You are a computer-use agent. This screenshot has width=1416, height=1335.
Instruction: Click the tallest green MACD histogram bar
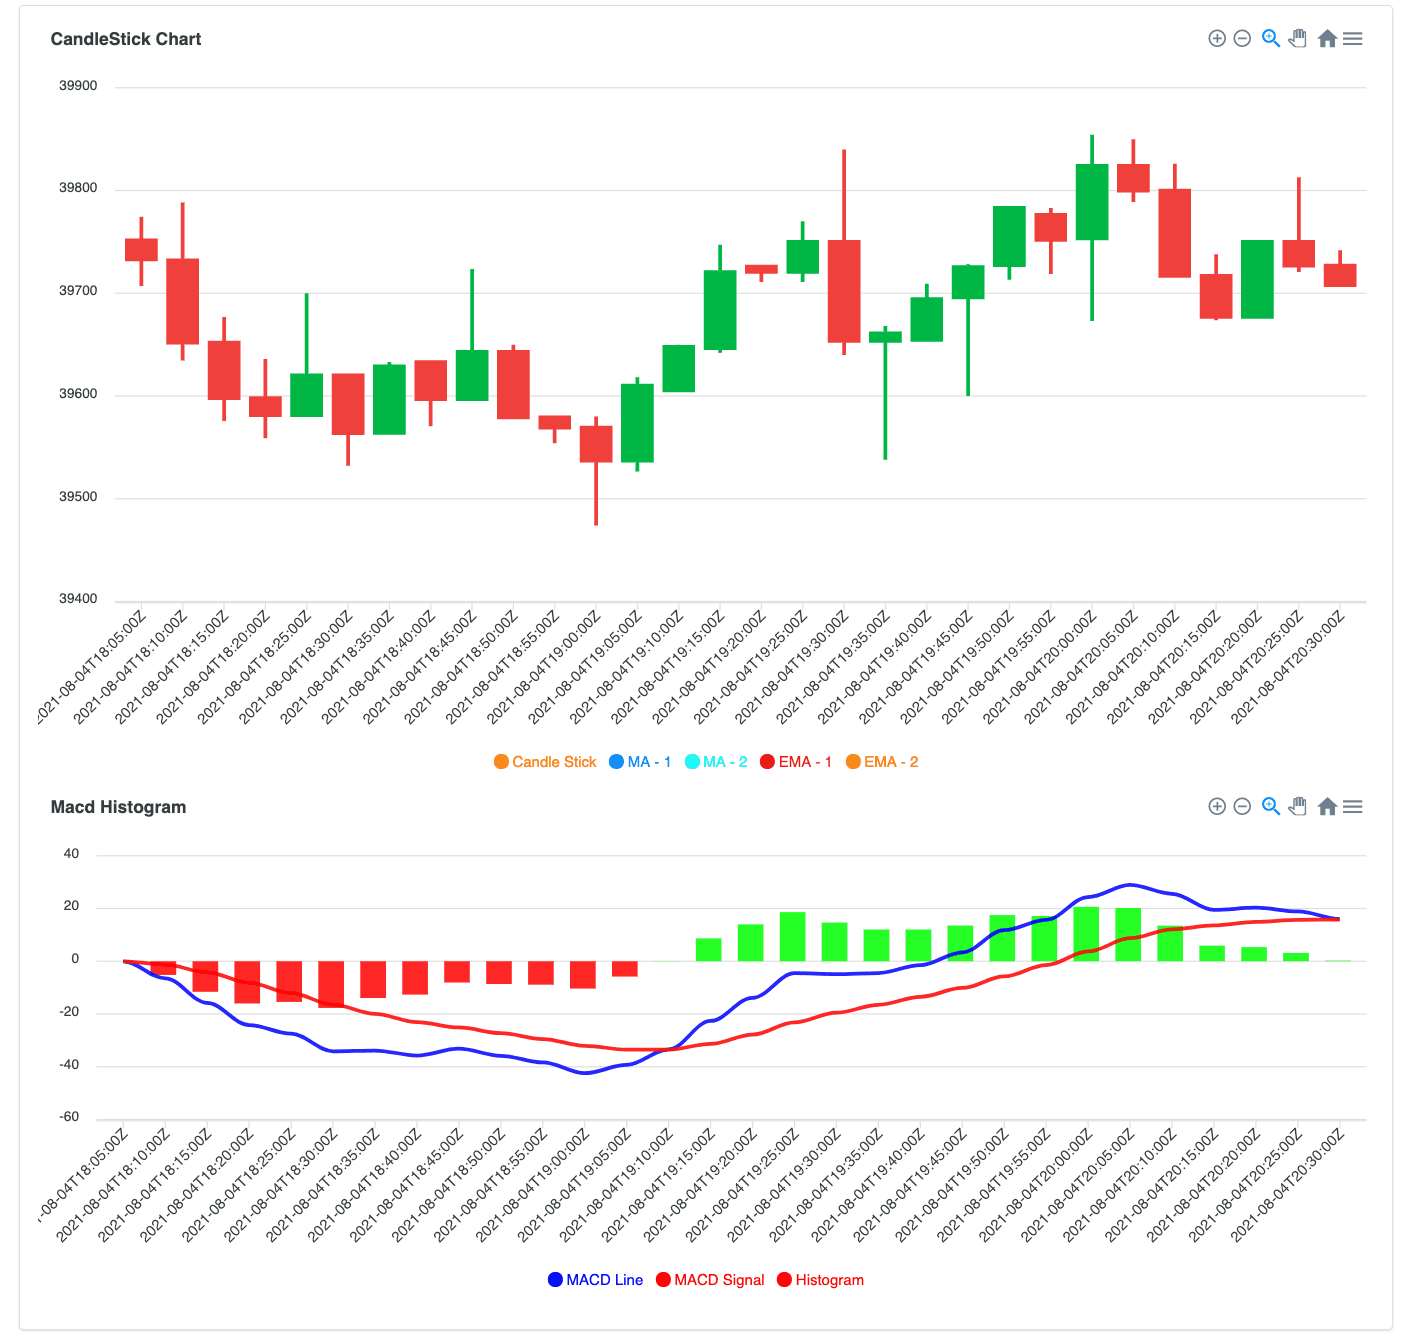point(1087,934)
